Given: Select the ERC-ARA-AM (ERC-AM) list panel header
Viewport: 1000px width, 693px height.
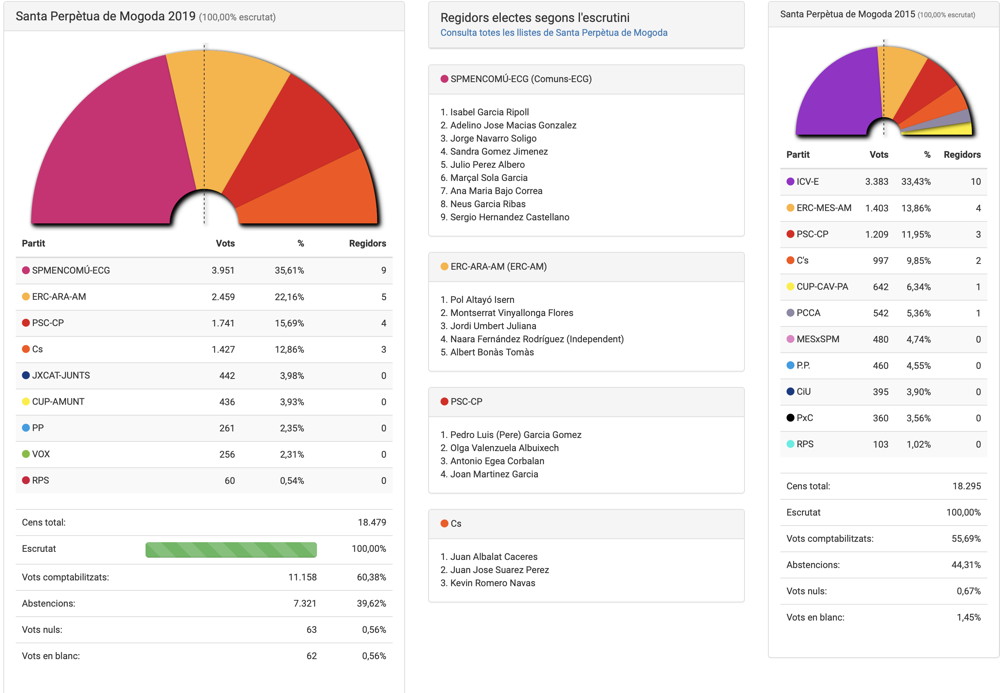Looking at the screenshot, I should pyautogui.click(x=586, y=267).
